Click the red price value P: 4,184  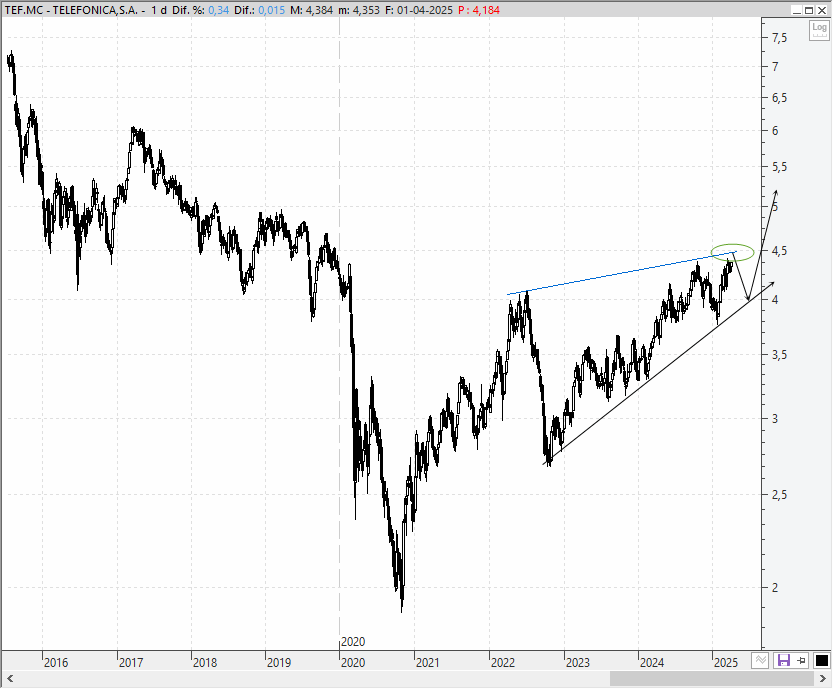(479, 10)
